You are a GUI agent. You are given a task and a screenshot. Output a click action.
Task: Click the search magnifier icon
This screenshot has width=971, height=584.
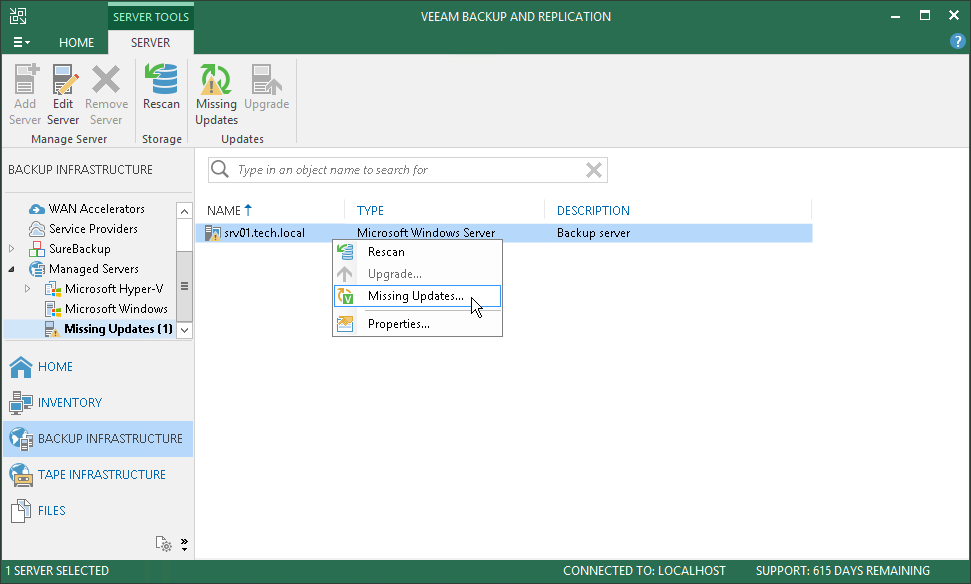(220, 169)
